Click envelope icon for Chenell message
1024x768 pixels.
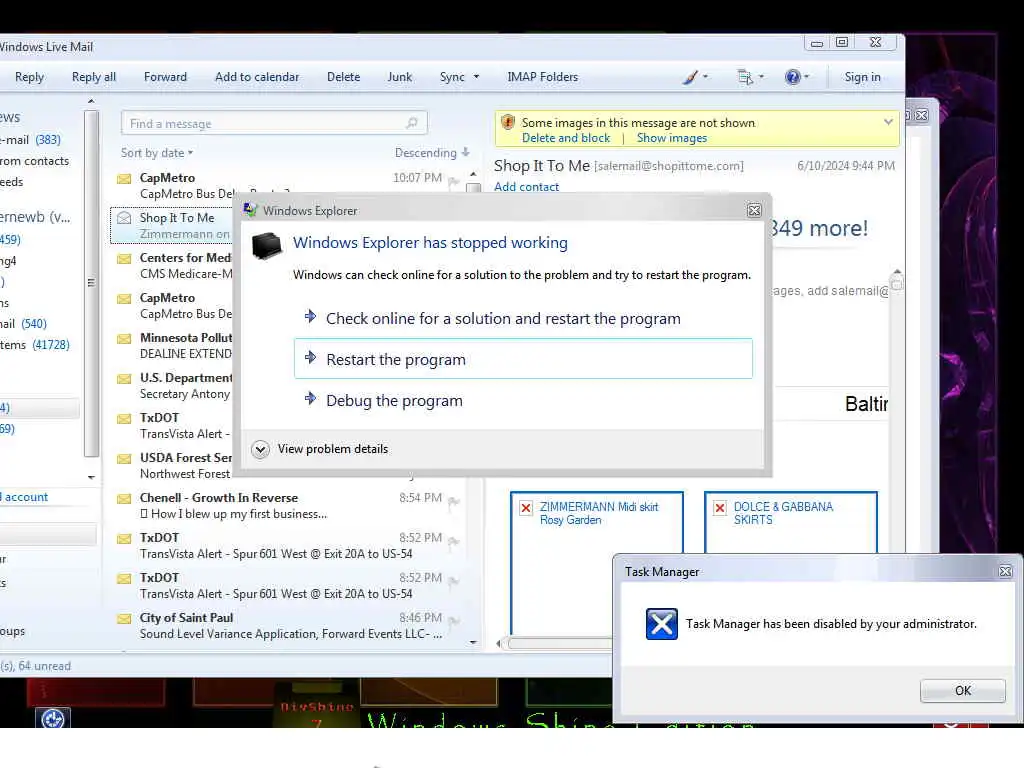tap(124, 498)
